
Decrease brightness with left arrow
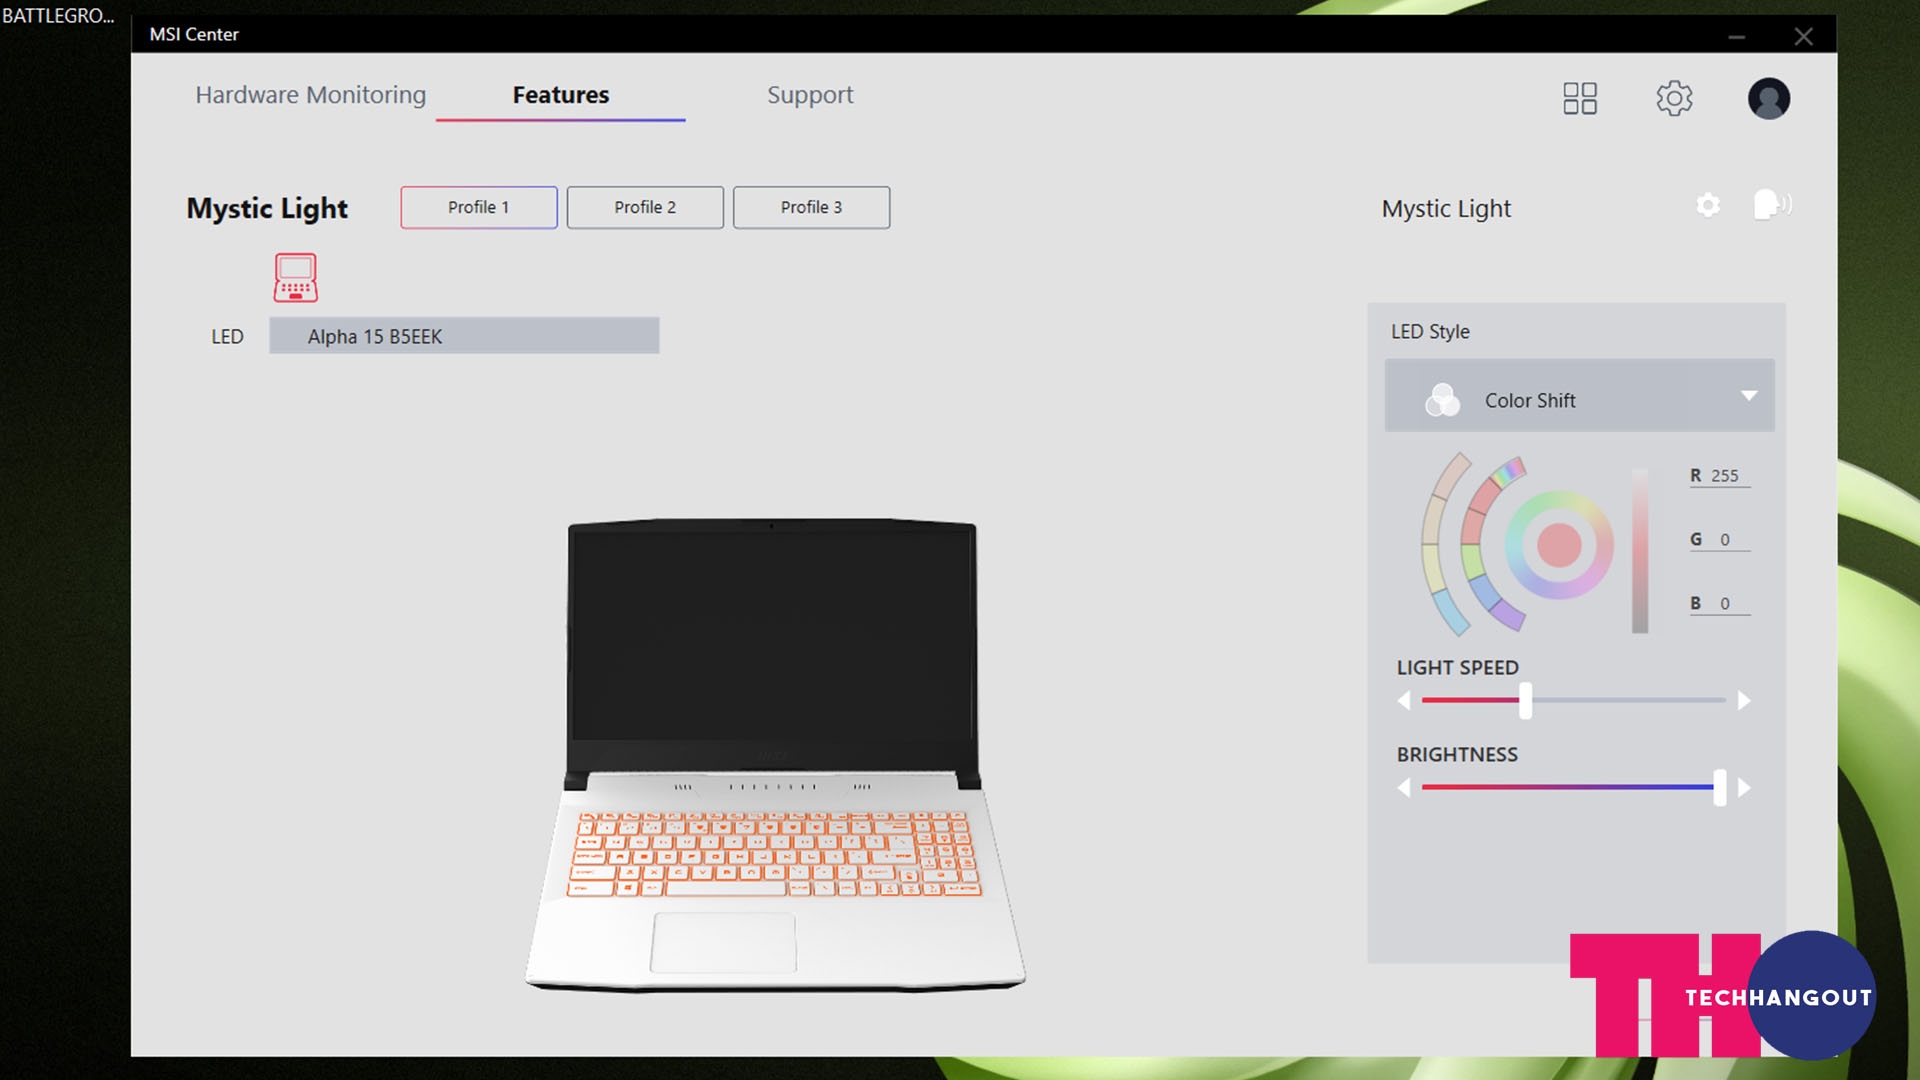tap(1404, 788)
